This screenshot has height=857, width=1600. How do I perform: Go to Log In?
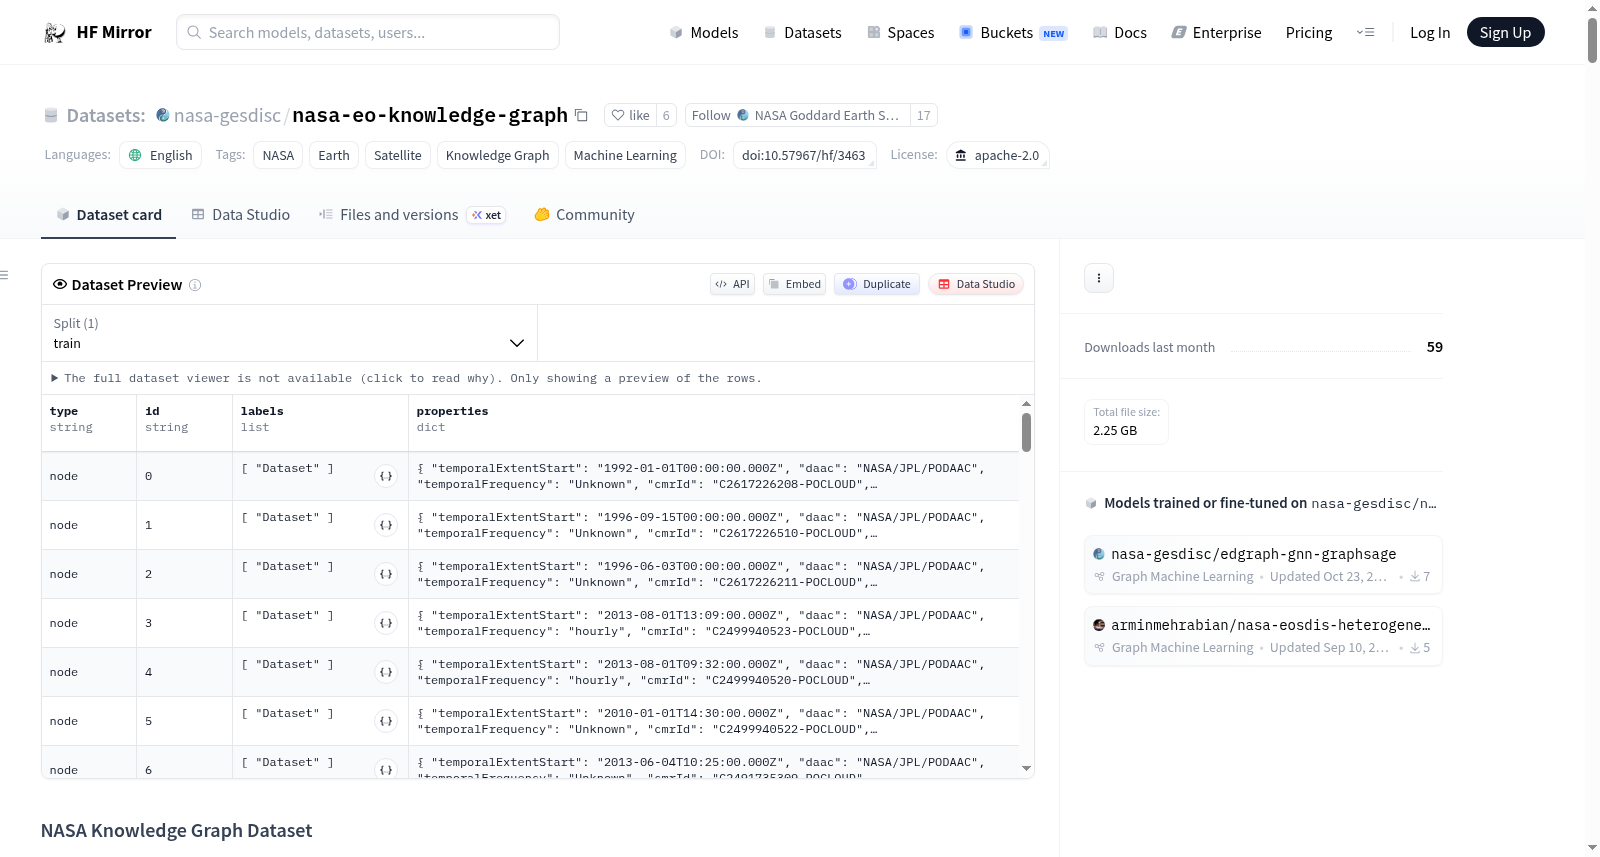(1430, 32)
